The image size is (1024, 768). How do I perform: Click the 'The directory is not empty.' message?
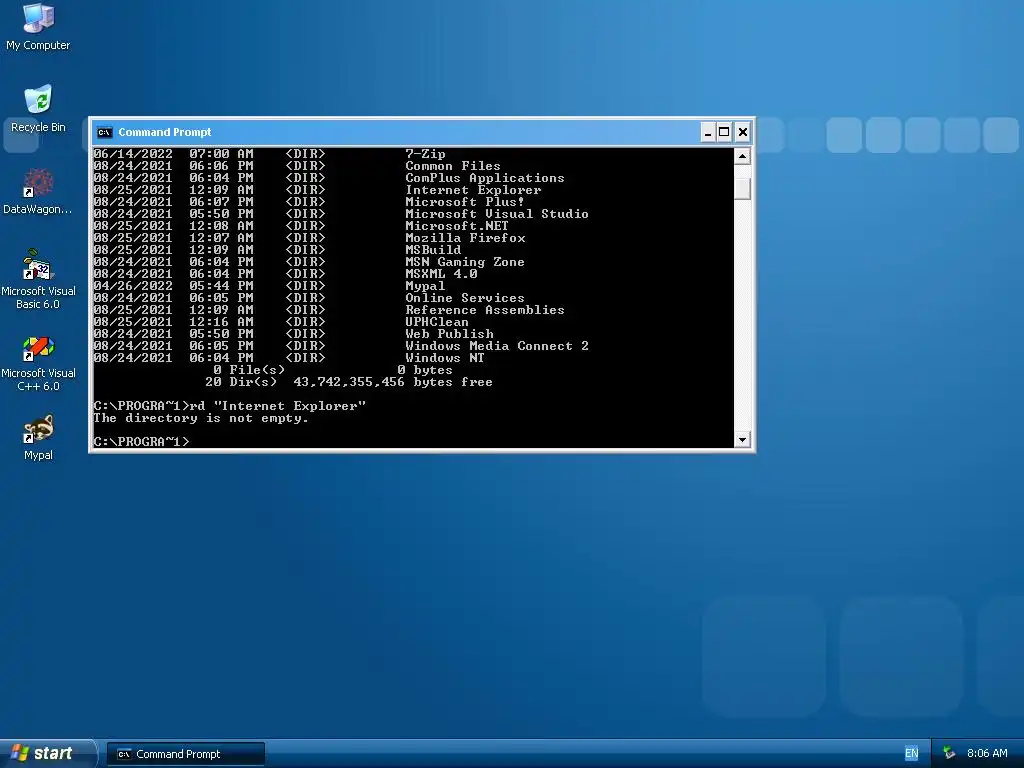[x=200, y=418]
